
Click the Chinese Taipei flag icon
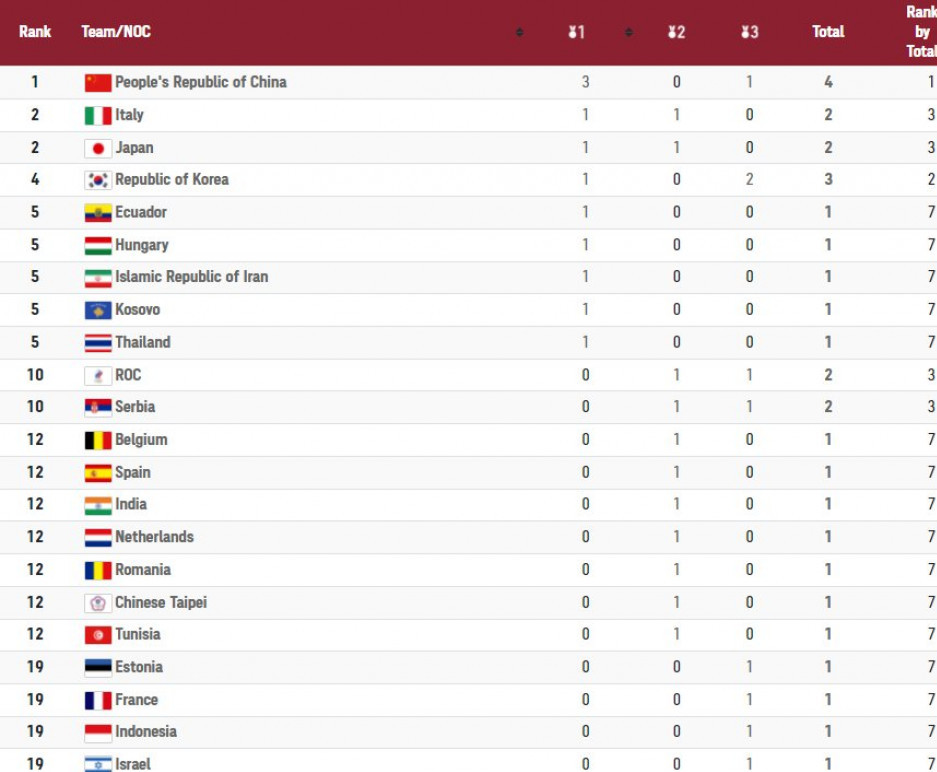pos(98,603)
